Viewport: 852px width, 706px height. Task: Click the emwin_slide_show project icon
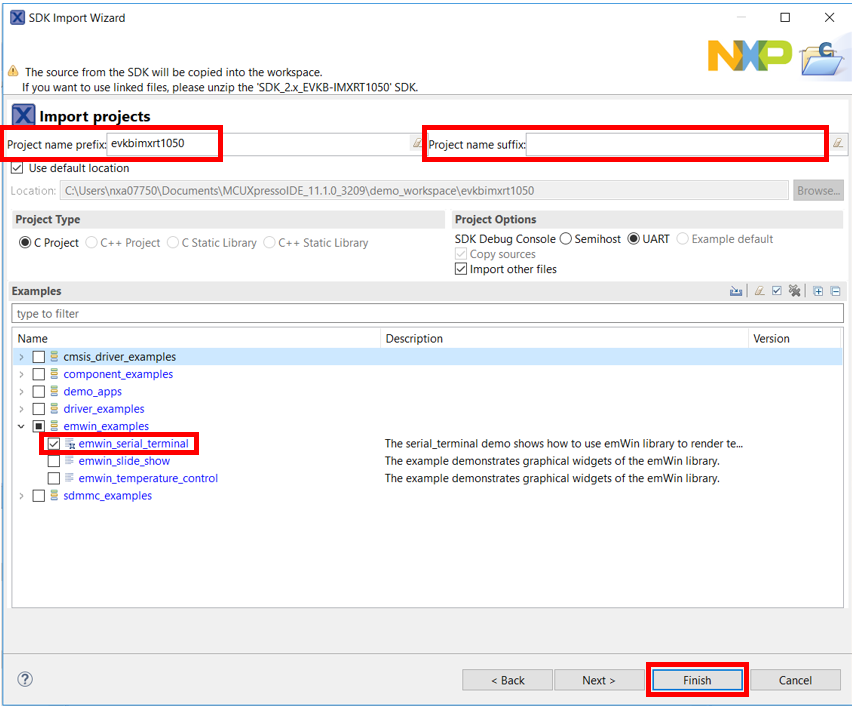70,461
